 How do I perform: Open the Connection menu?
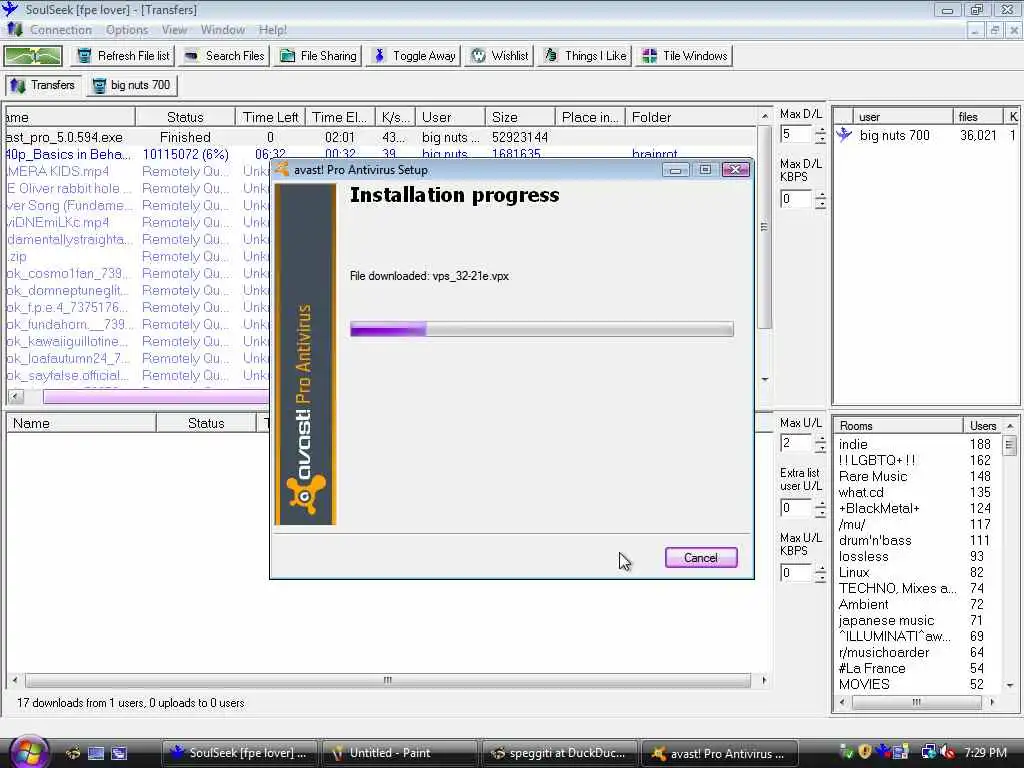tap(61, 30)
